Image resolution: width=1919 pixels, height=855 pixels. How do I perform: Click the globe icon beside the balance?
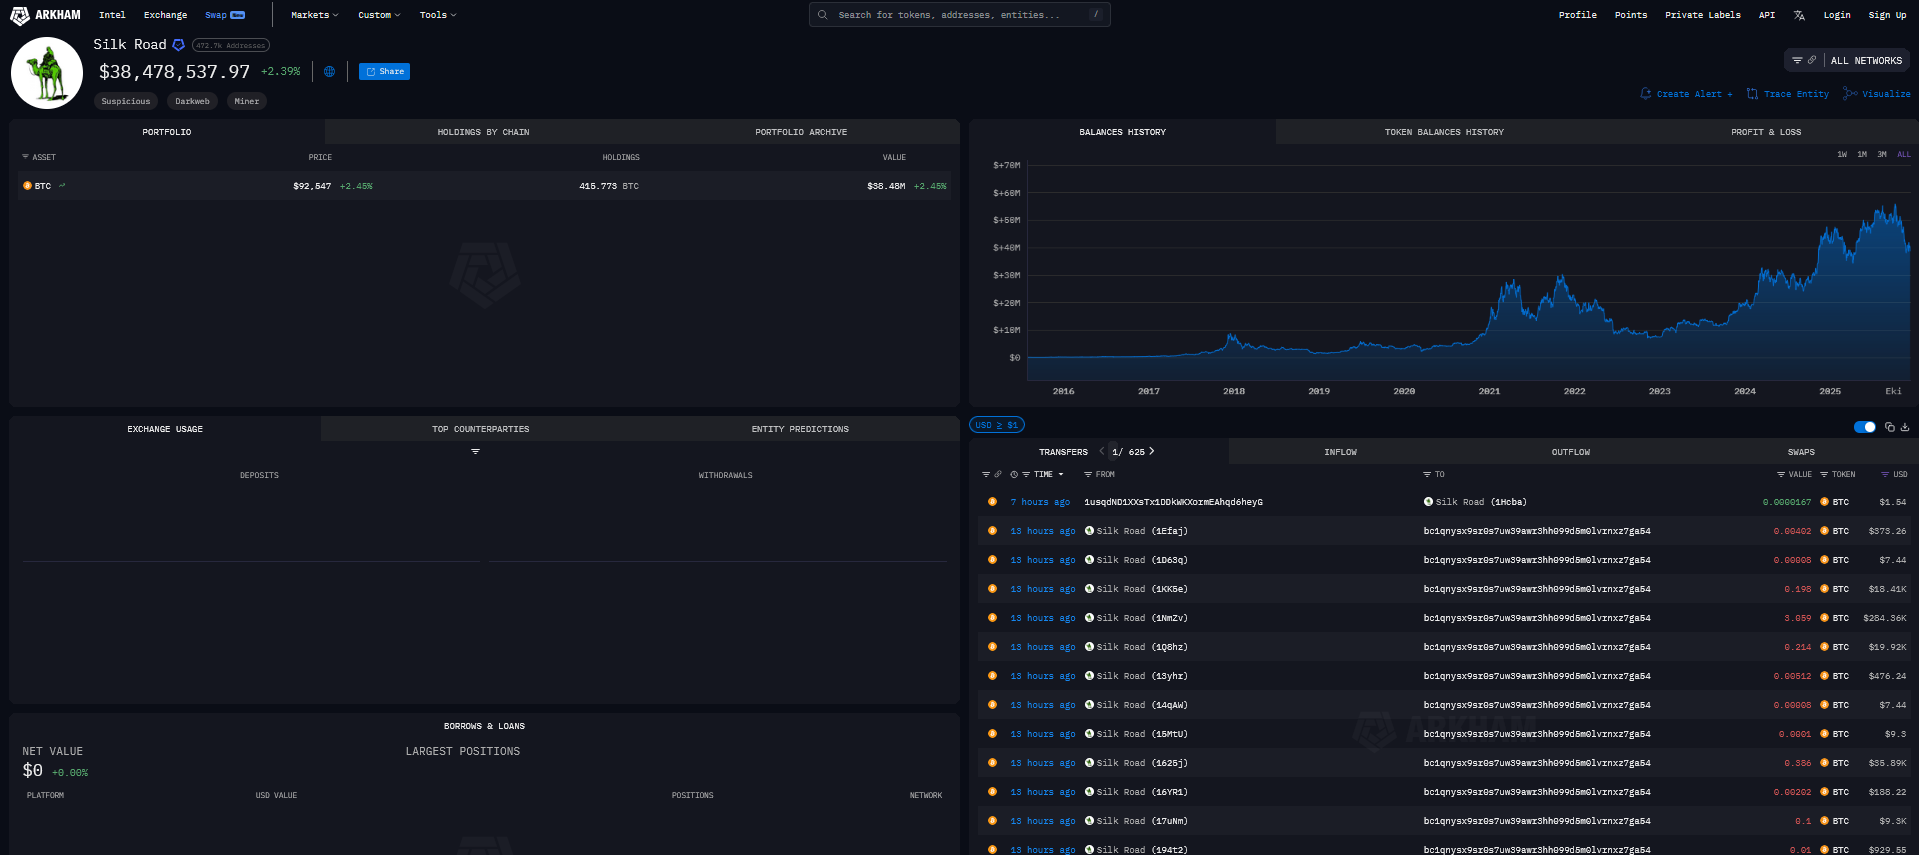[x=329, y=72]
